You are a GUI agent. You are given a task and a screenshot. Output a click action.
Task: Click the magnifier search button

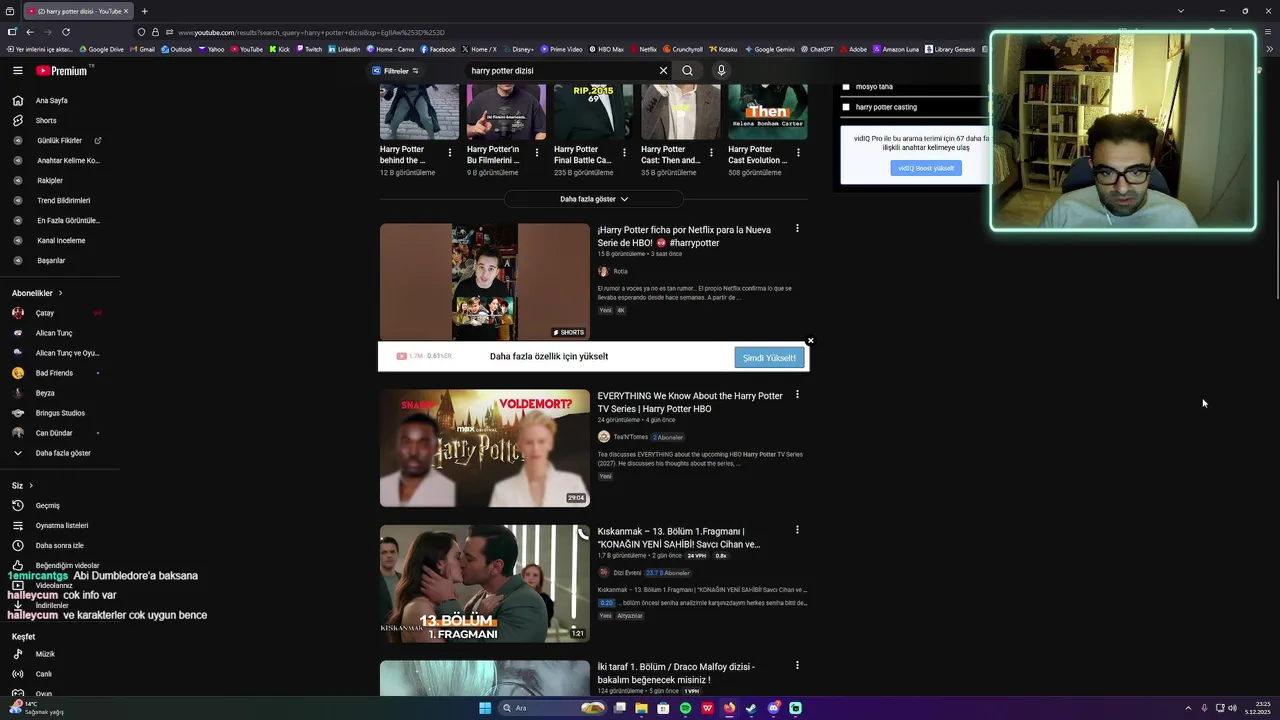click(687, 71)
